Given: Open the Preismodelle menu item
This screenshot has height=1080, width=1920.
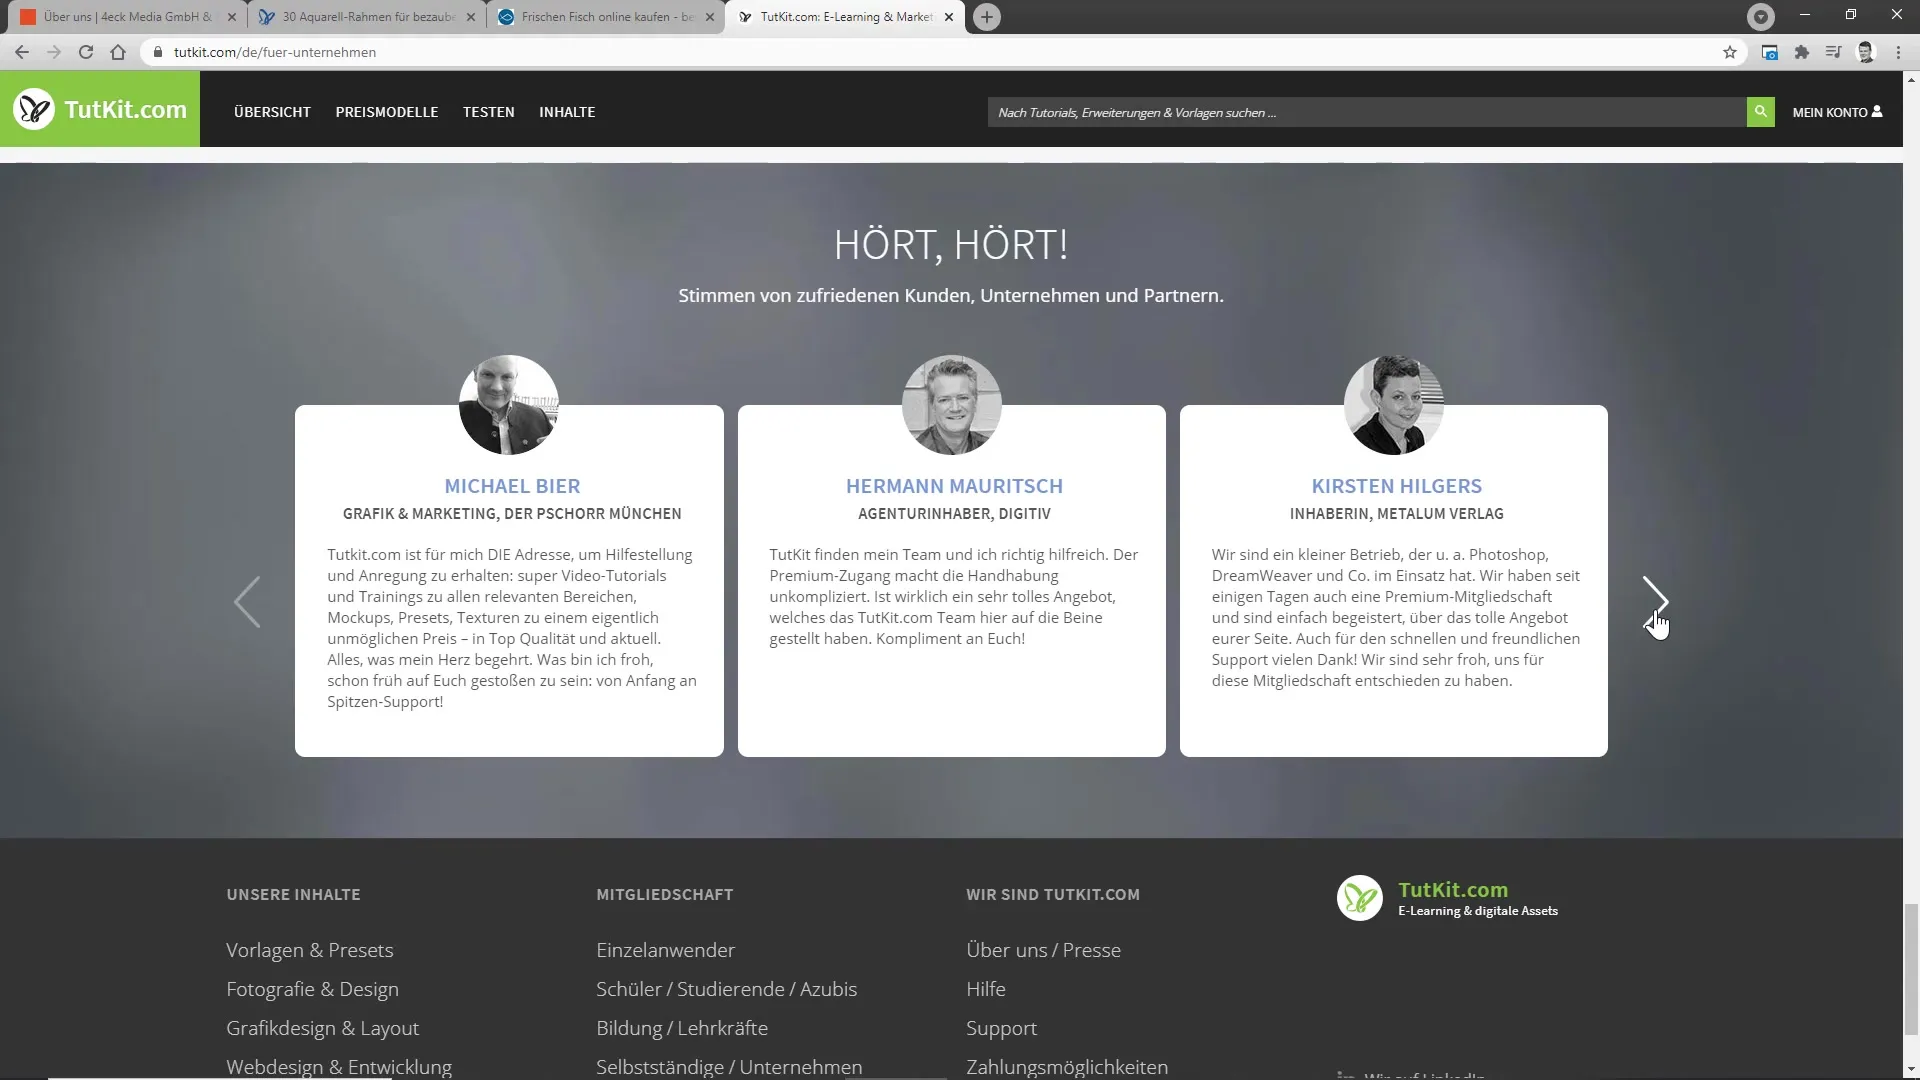Looking at the screenshot, I should (387, 112).
